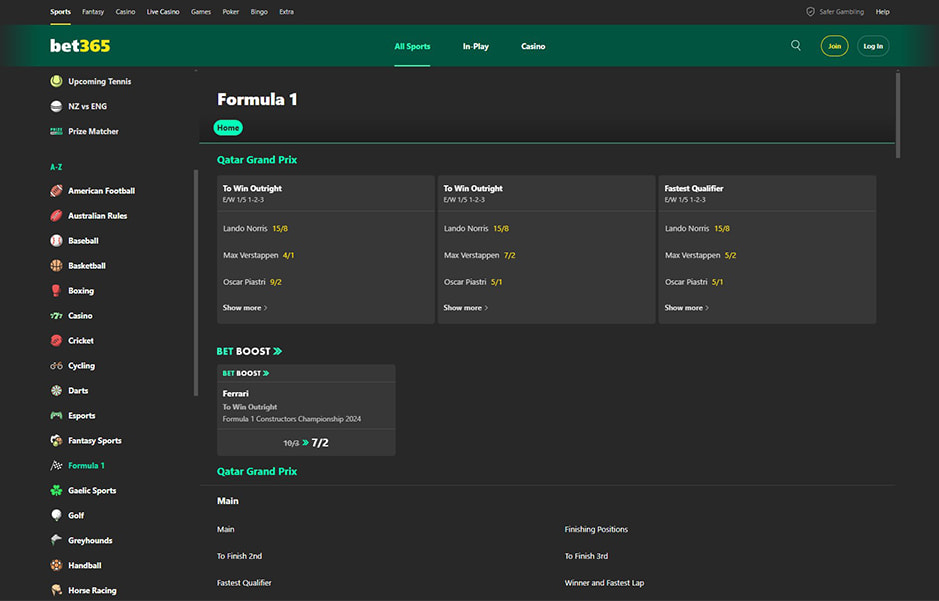Click the Home pill under Formula 1
Screen dimensions: 939x601
tap(228, 128)
